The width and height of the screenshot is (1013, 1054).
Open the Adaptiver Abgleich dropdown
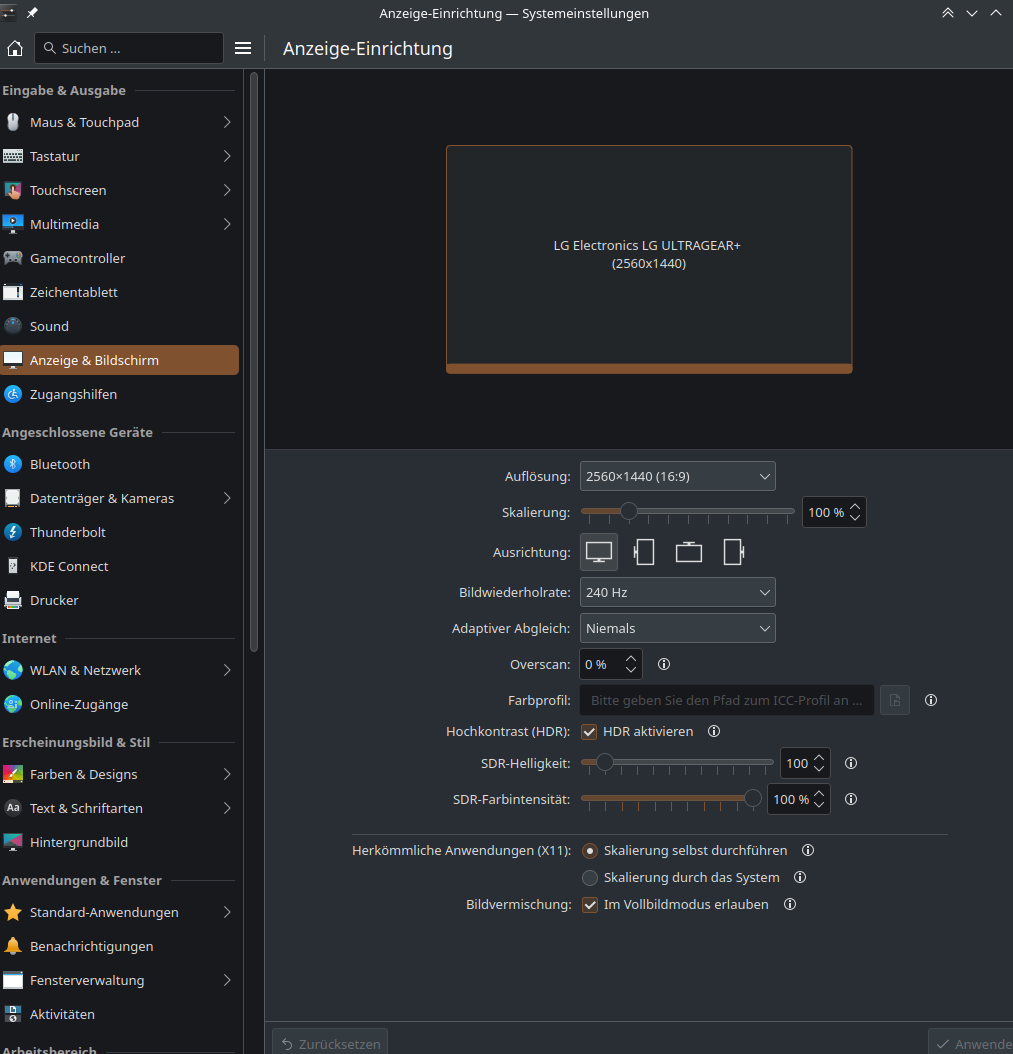point(678,629)
